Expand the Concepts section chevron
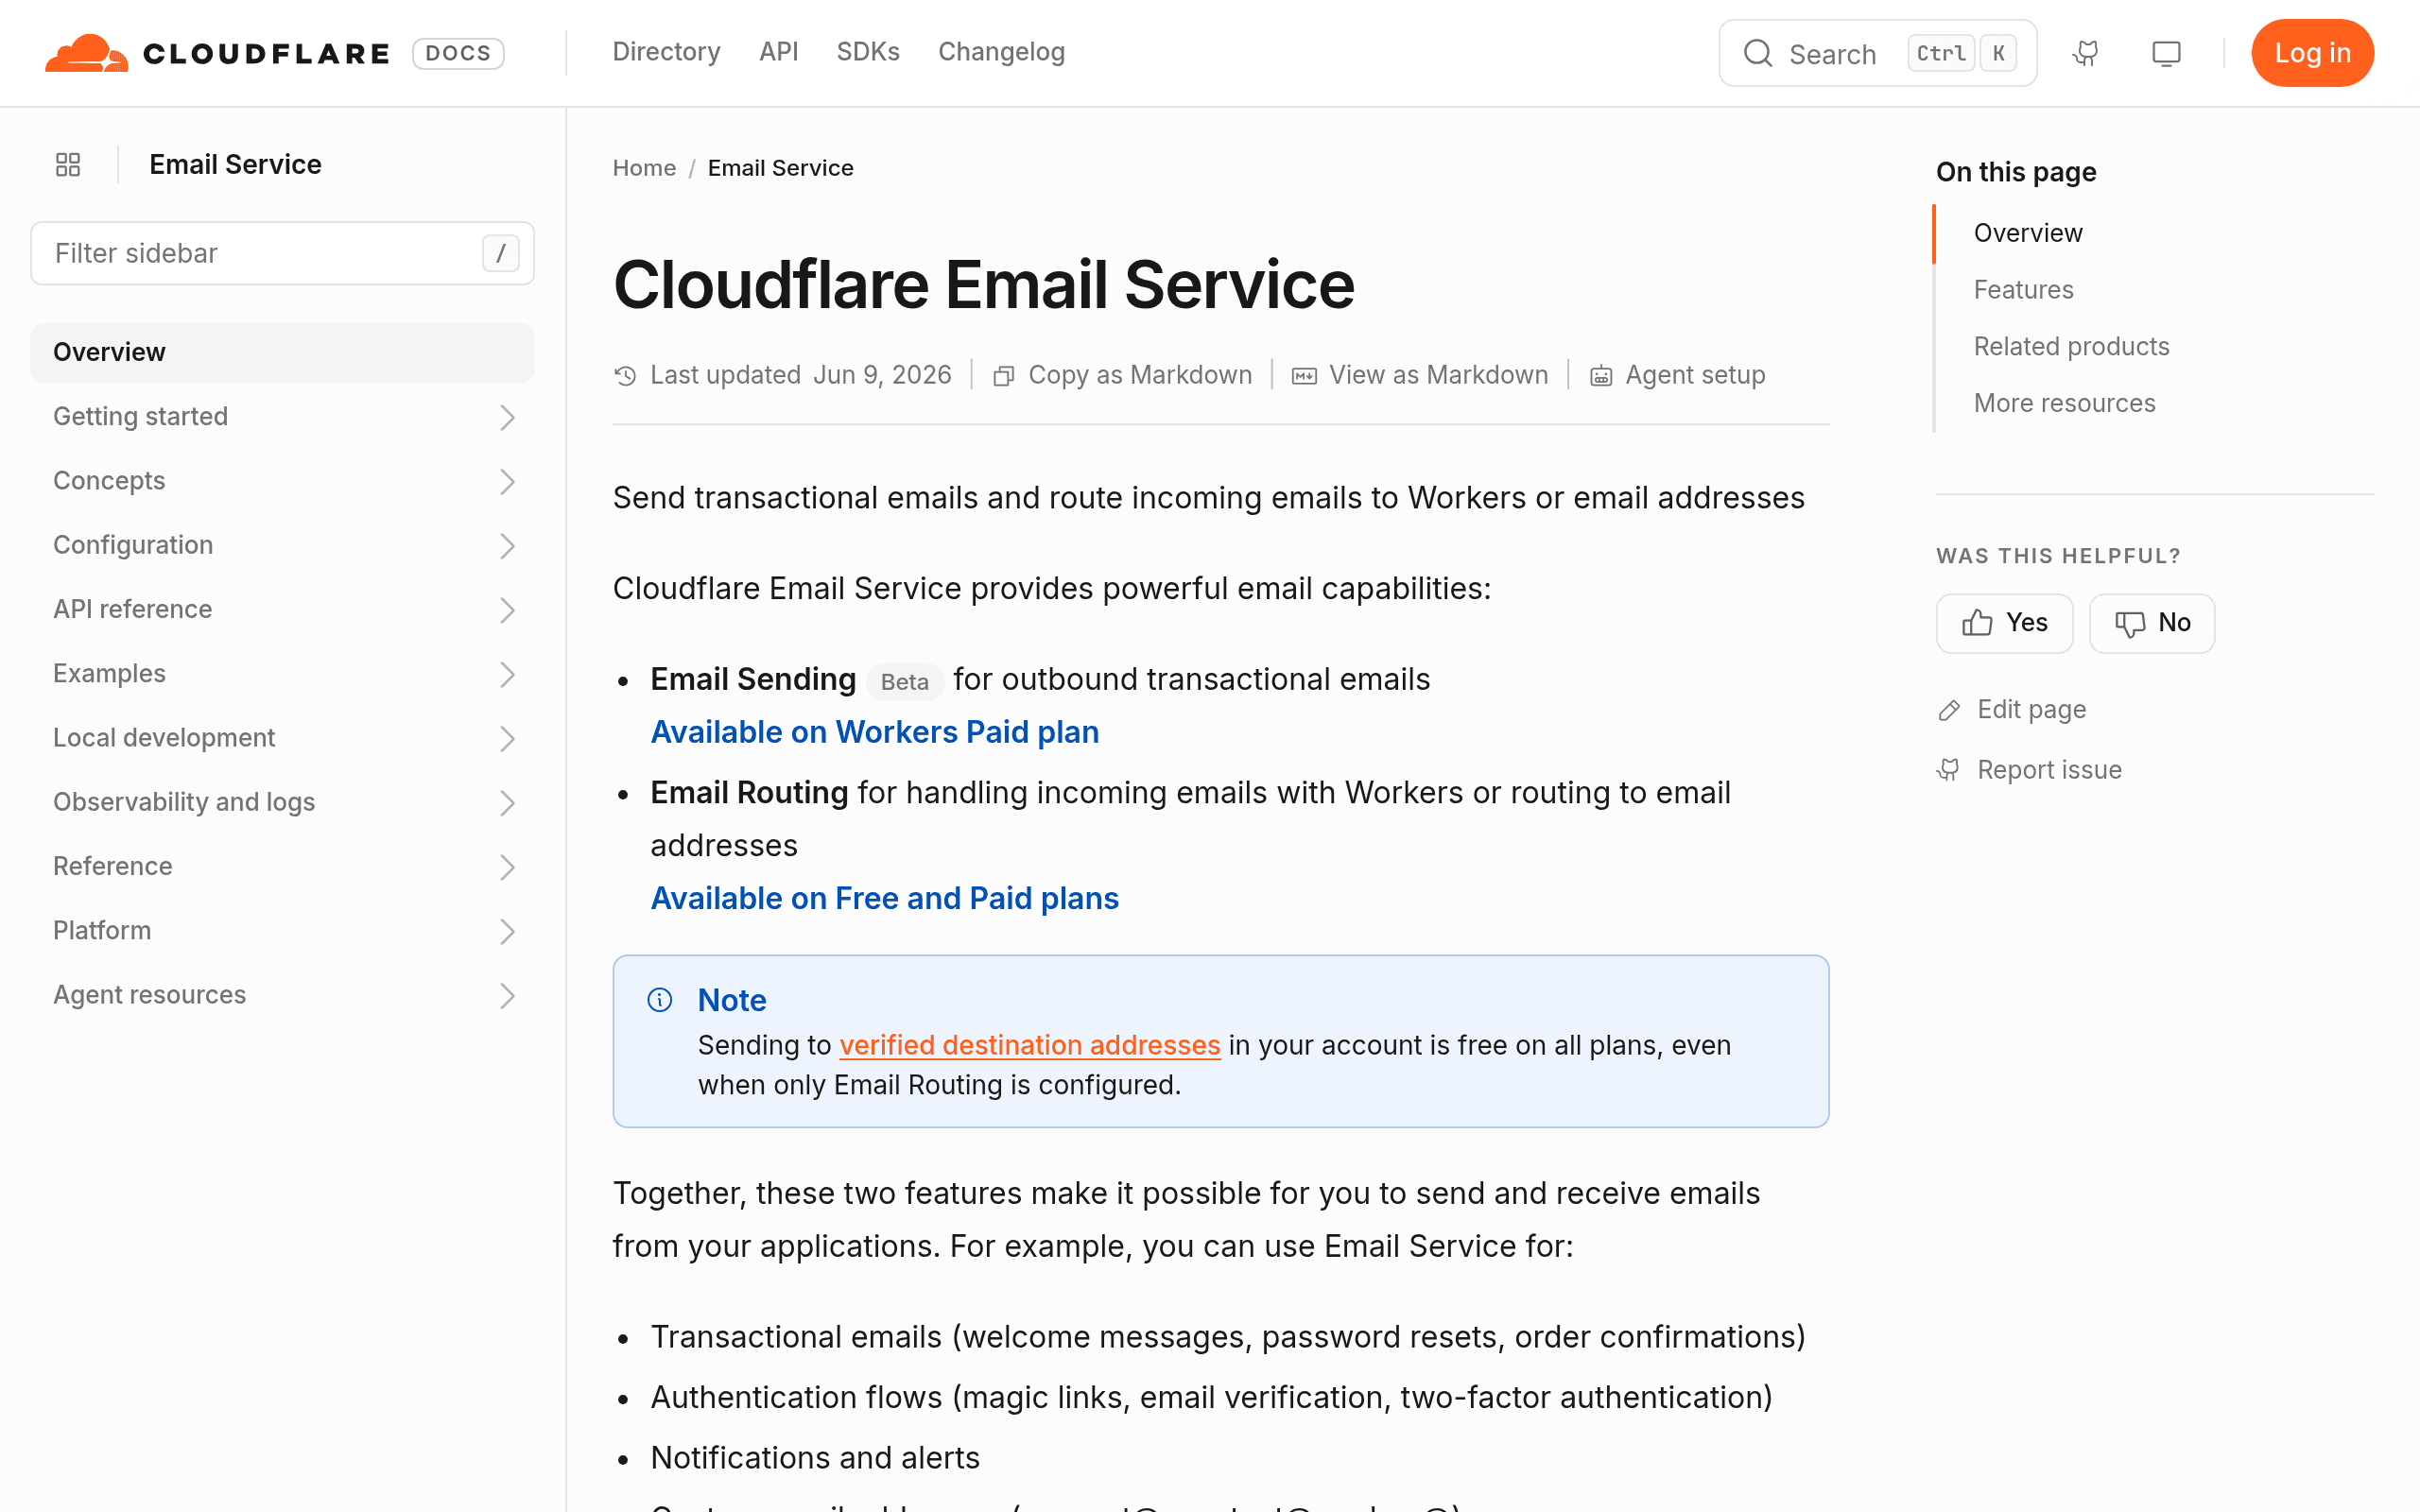2420x1512 pixels. pyautogui.click(x=507, y=482)
